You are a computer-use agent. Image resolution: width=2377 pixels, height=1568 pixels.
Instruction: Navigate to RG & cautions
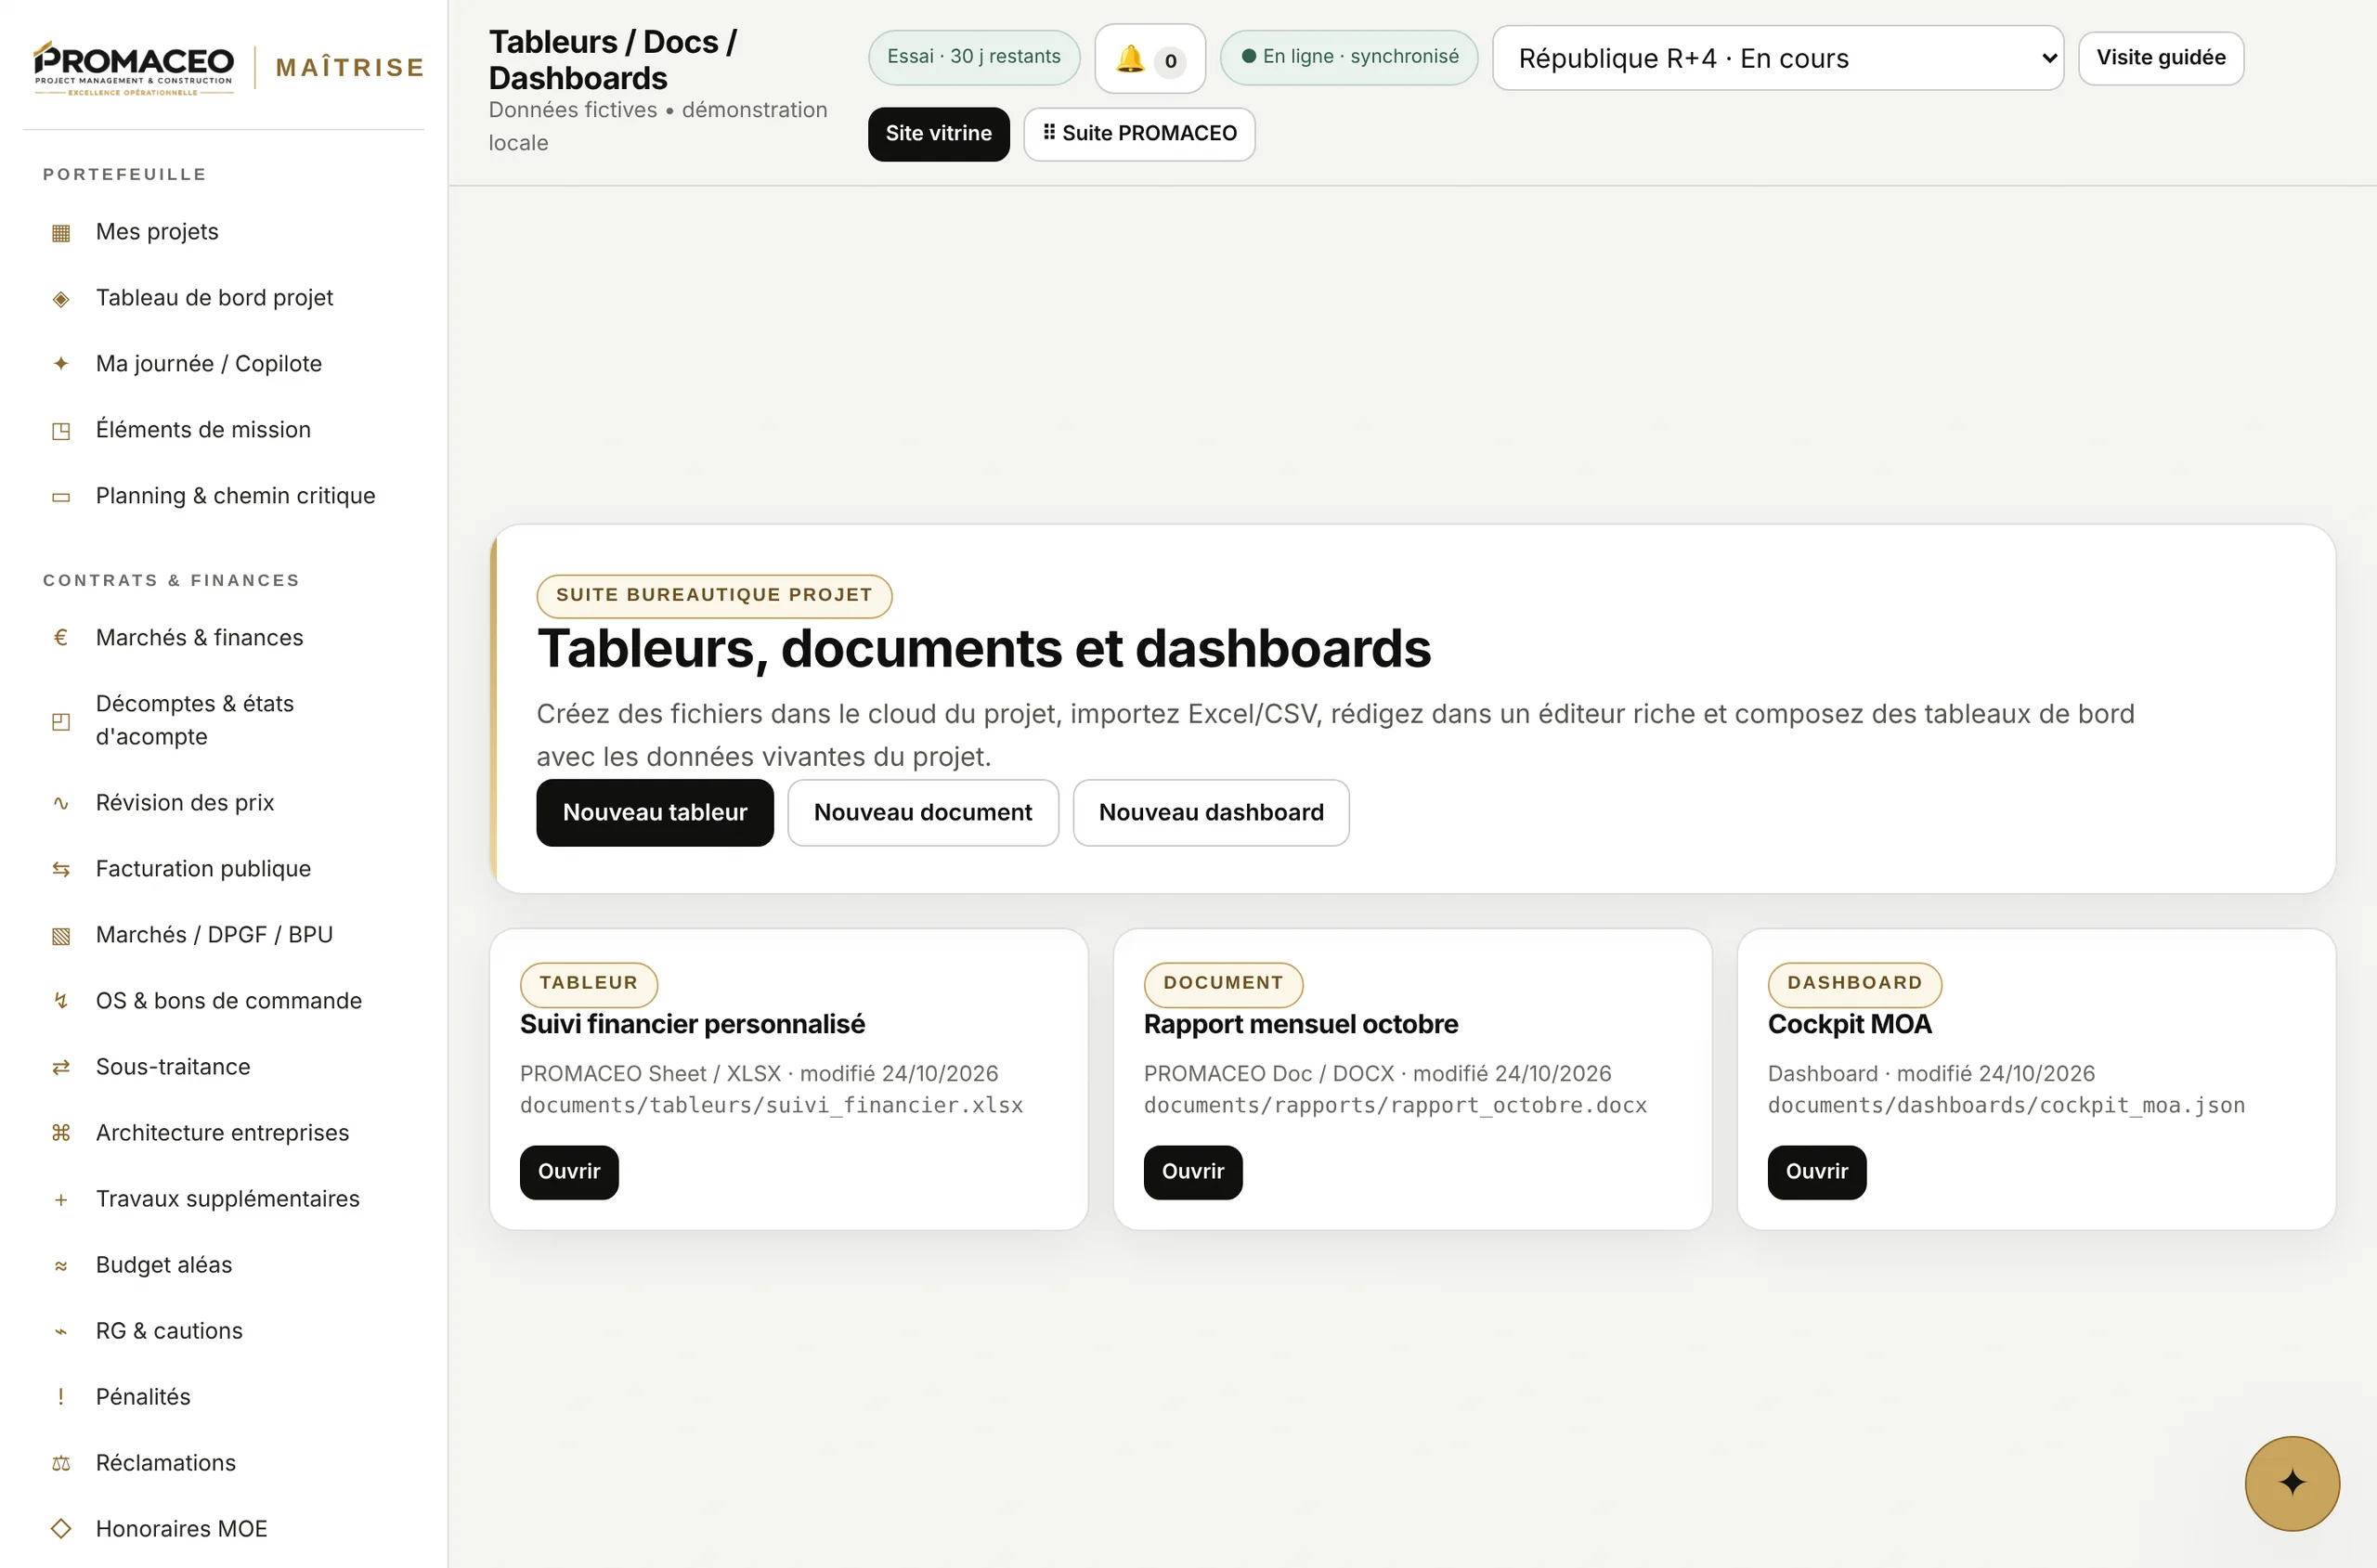pyautogui.click(x=169, y=1331)
